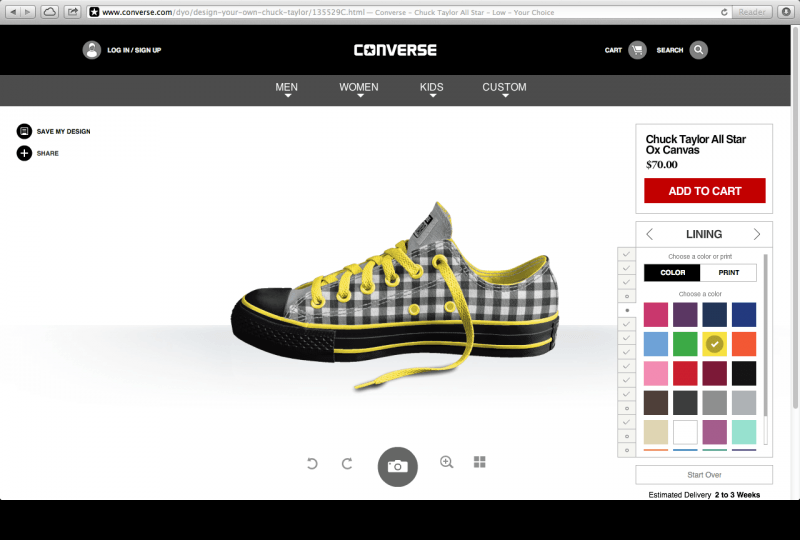Viewport: 800px width, 540px height.
Task: Choose the medium gray lining color
Action: (x=714, y=403)
